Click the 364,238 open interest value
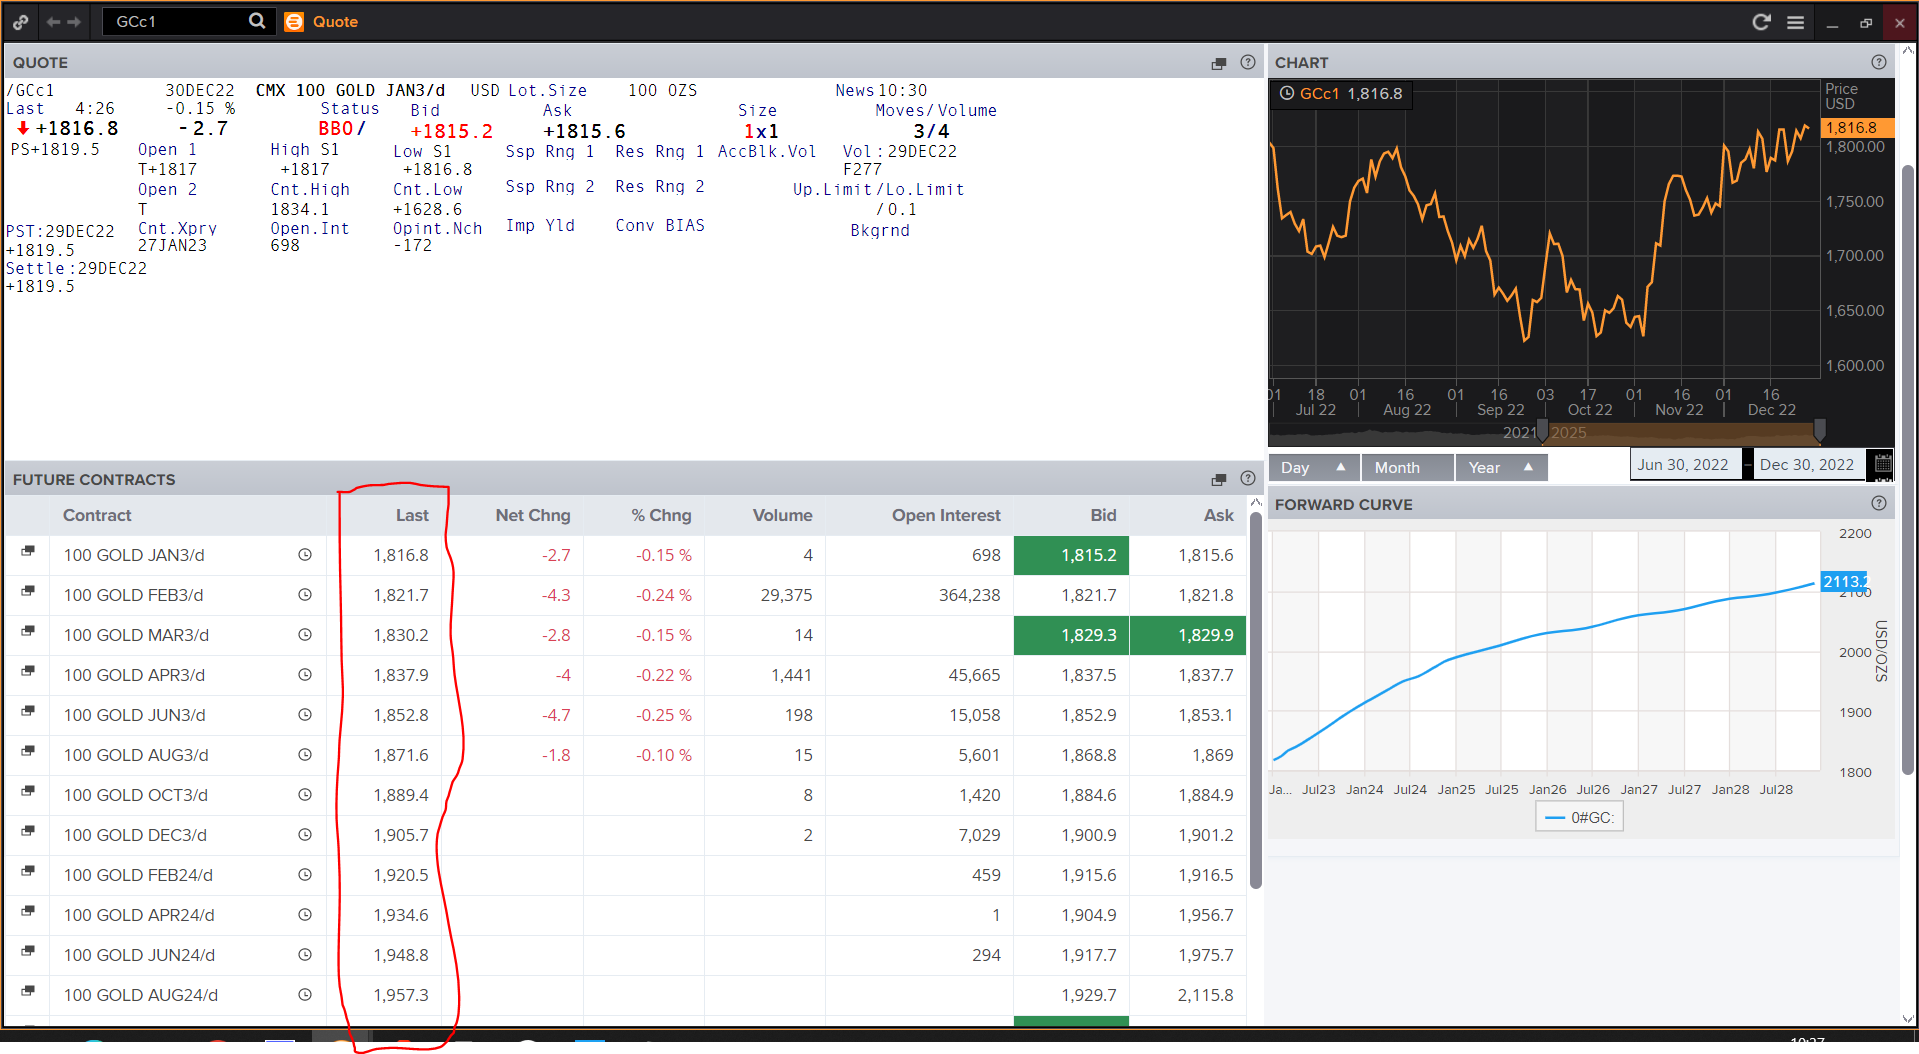 969,595
